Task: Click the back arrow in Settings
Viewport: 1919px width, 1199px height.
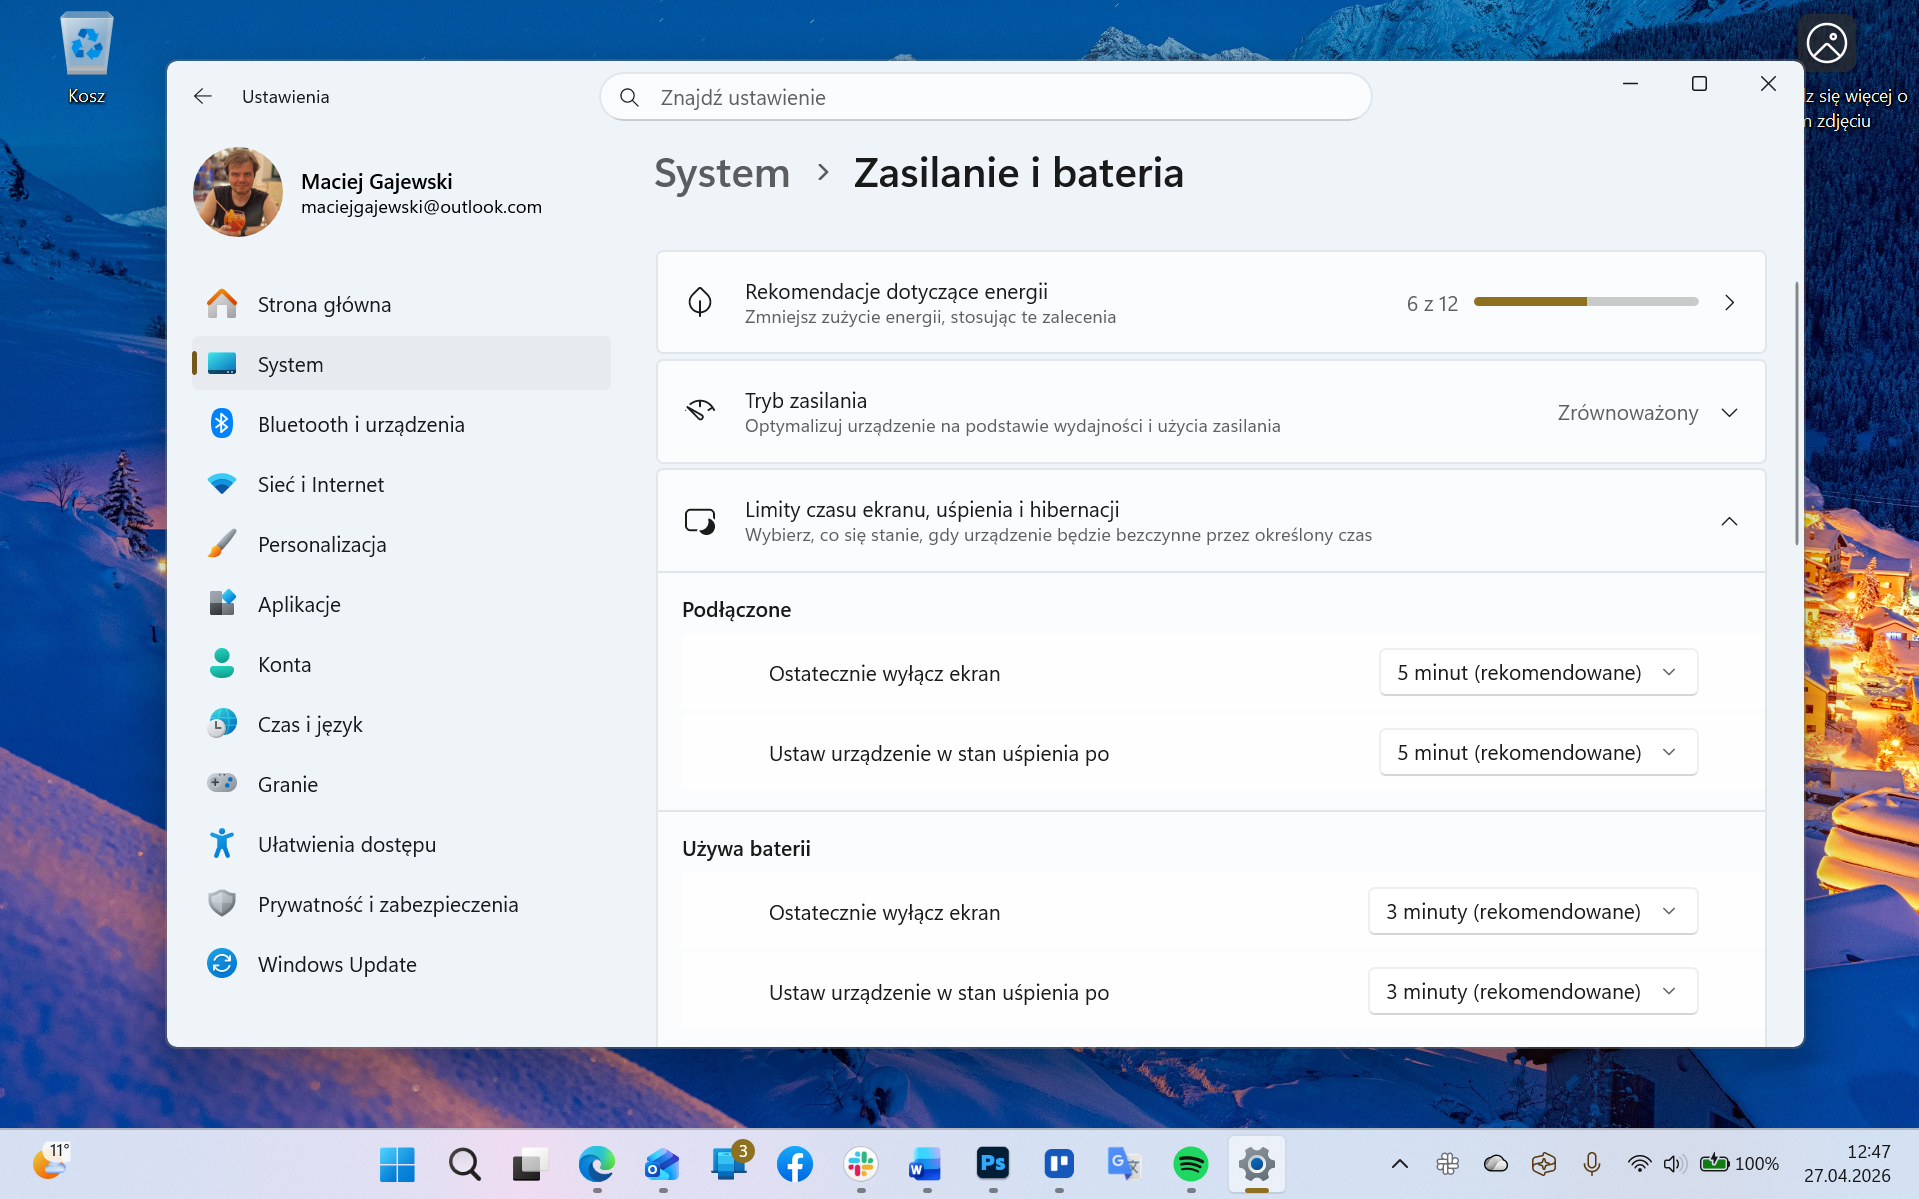Action: click(x=203, y=96)
